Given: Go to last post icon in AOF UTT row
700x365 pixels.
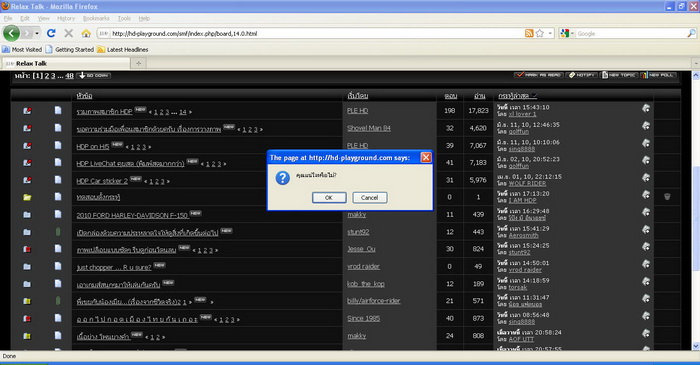Looking at the screenshot, I should [646, 333].
